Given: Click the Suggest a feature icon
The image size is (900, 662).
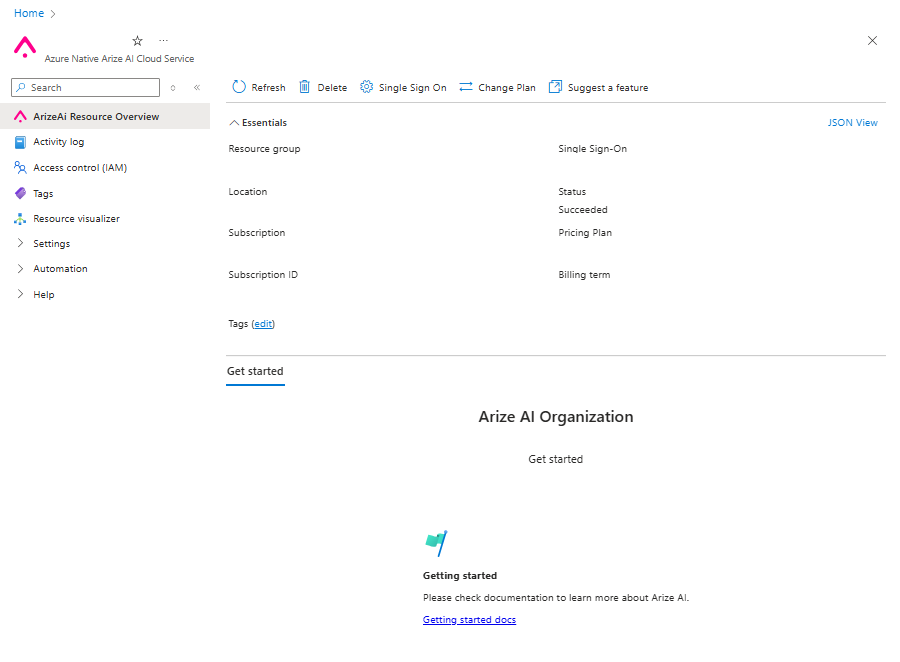Looking at the screenshot, I should [x=555, y=87].
